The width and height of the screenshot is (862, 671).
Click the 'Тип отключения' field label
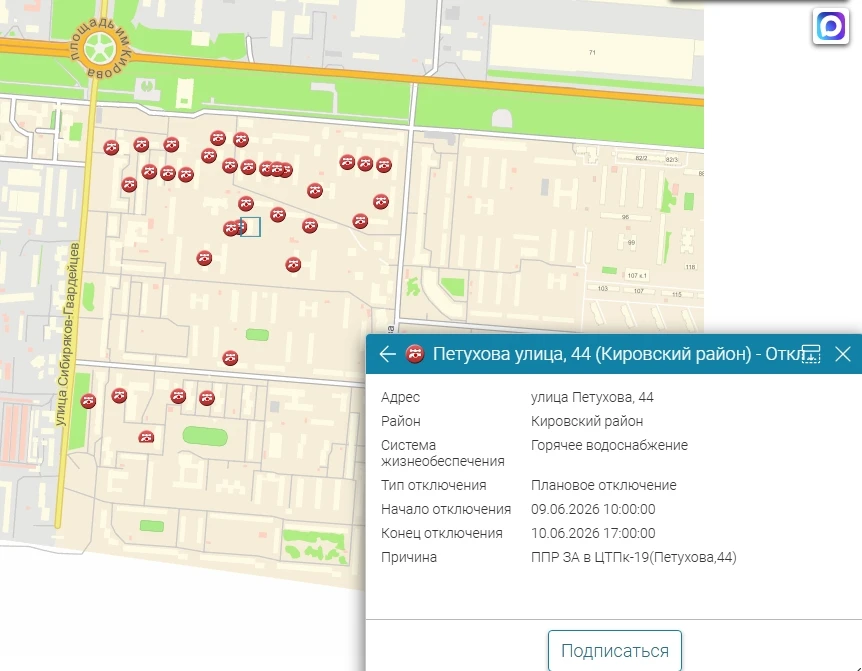[x=434, y=485]
